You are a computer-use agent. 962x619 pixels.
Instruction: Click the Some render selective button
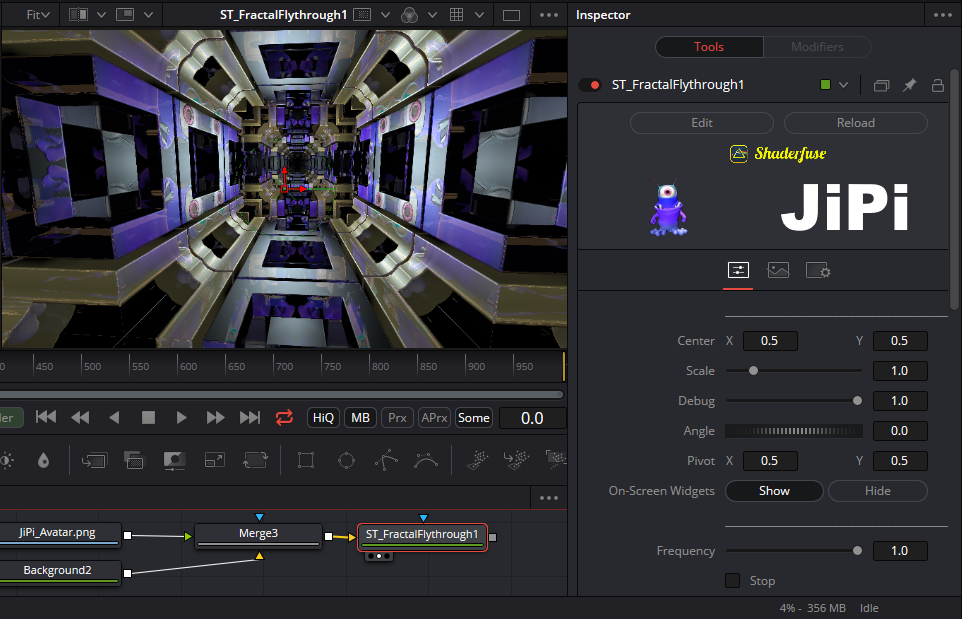474,418
